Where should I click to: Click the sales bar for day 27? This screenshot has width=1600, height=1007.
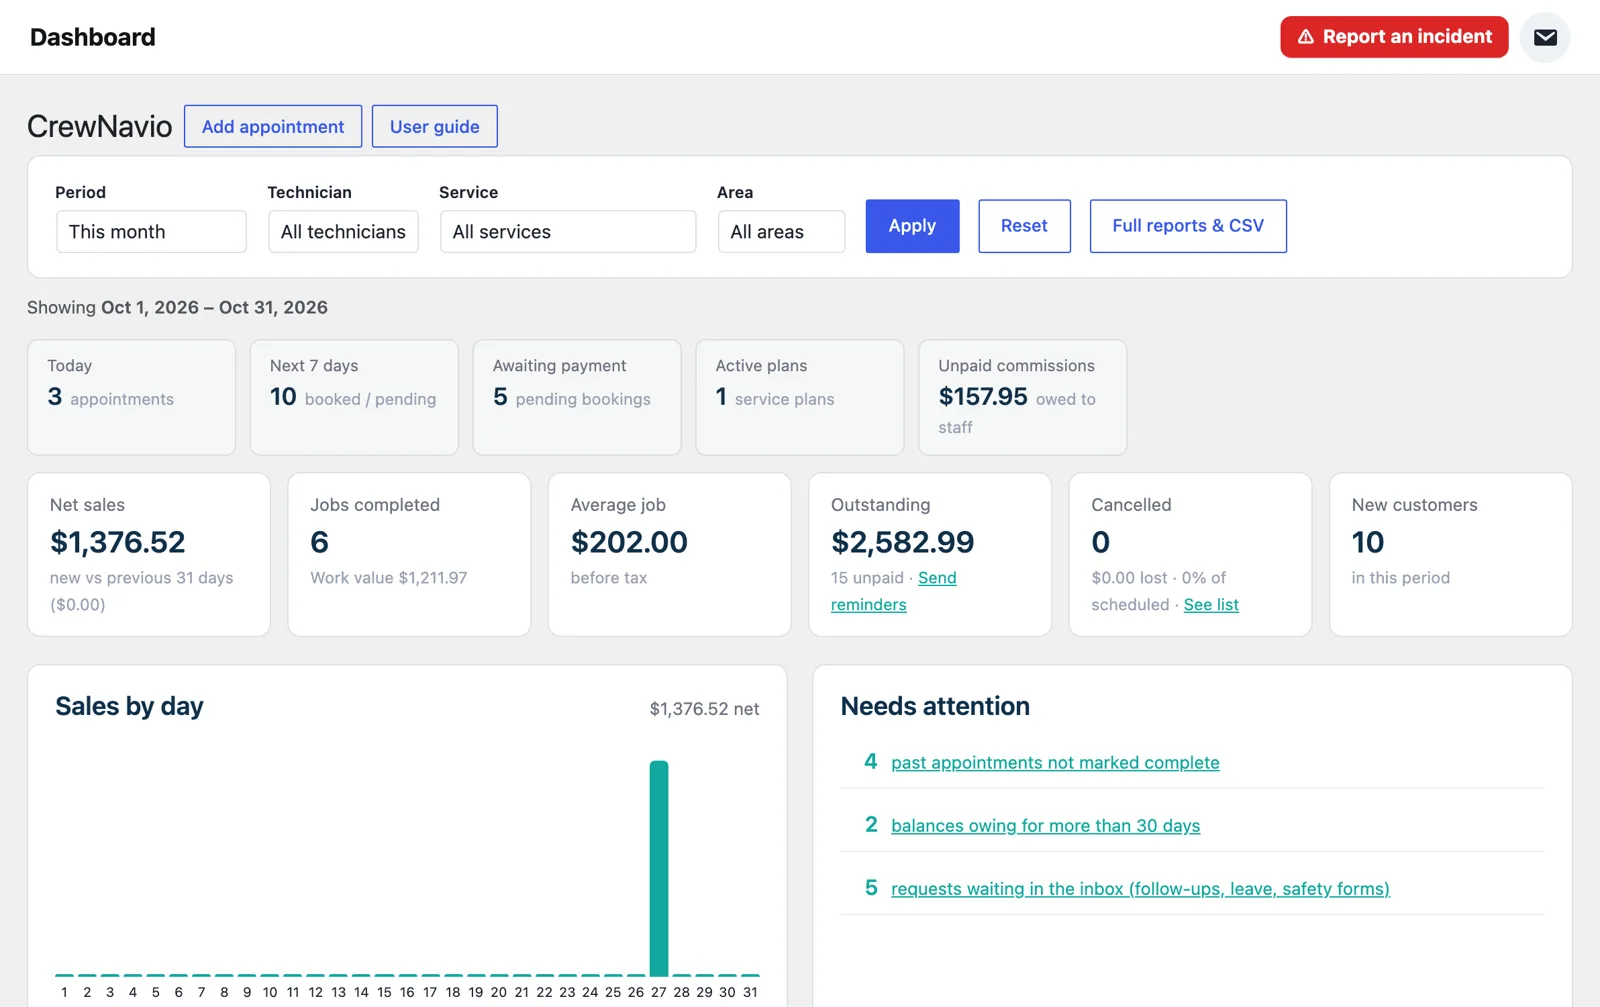pos(658,868)
